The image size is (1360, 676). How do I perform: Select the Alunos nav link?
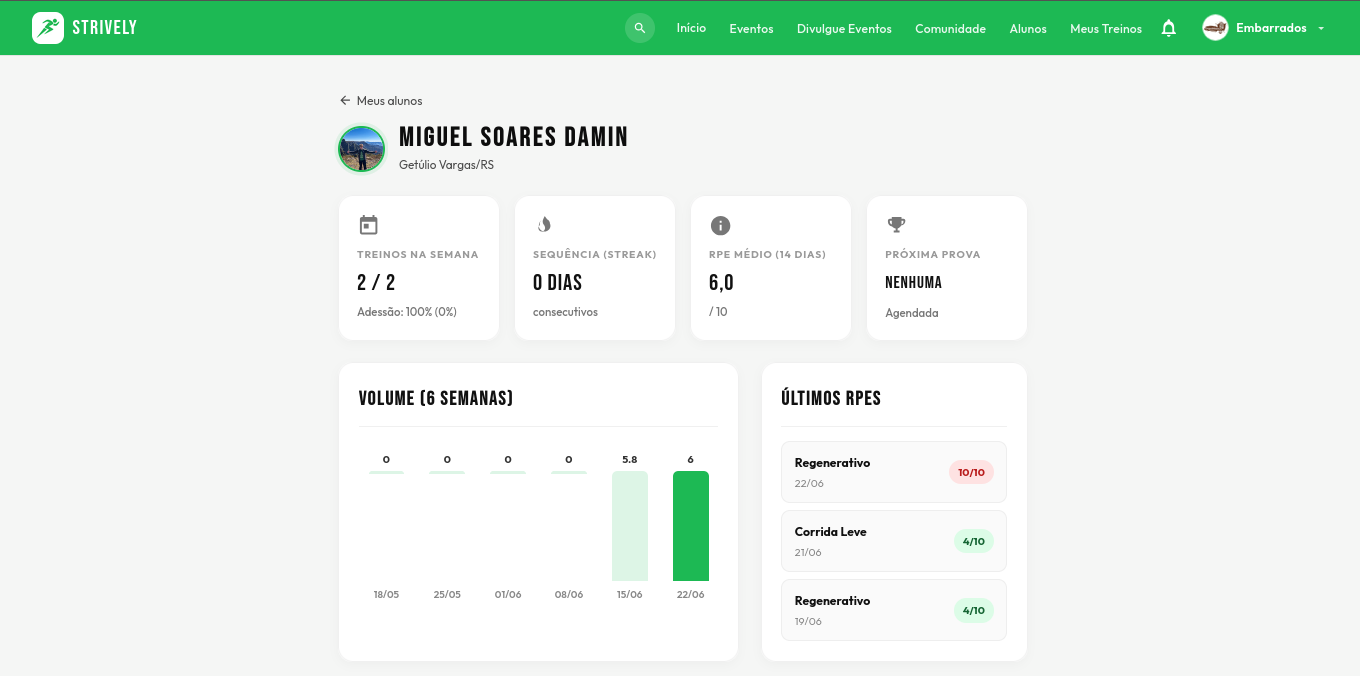(1028, 29)
